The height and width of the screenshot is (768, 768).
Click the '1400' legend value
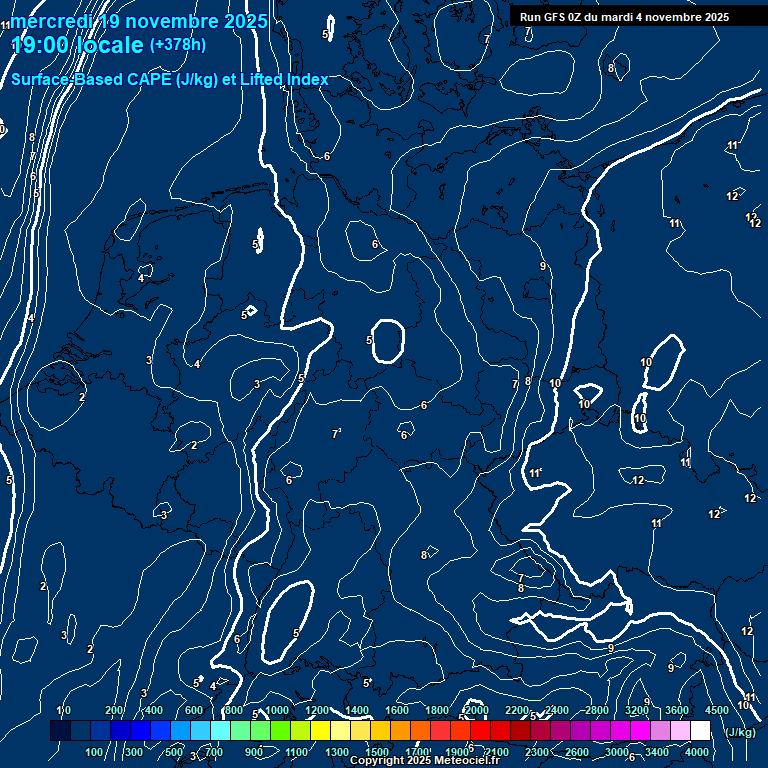coord(357,710)
